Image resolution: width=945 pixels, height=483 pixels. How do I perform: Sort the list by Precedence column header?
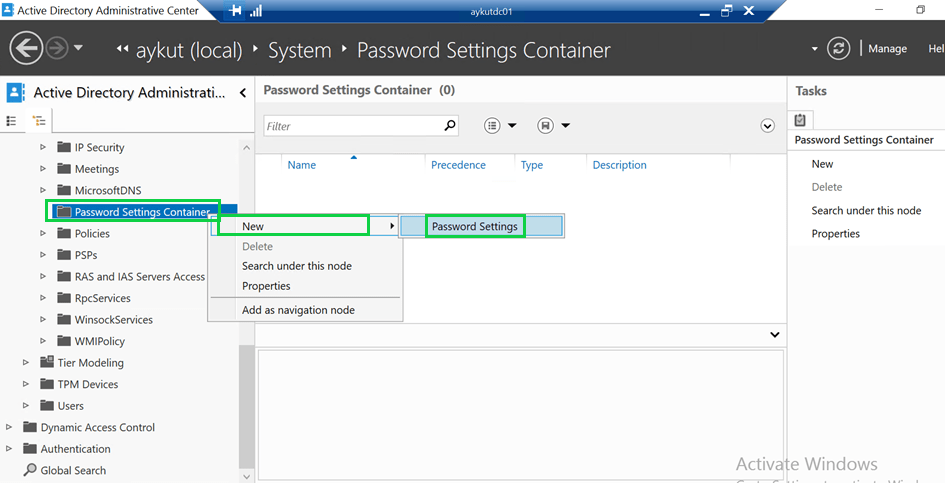tap(458, 165)
